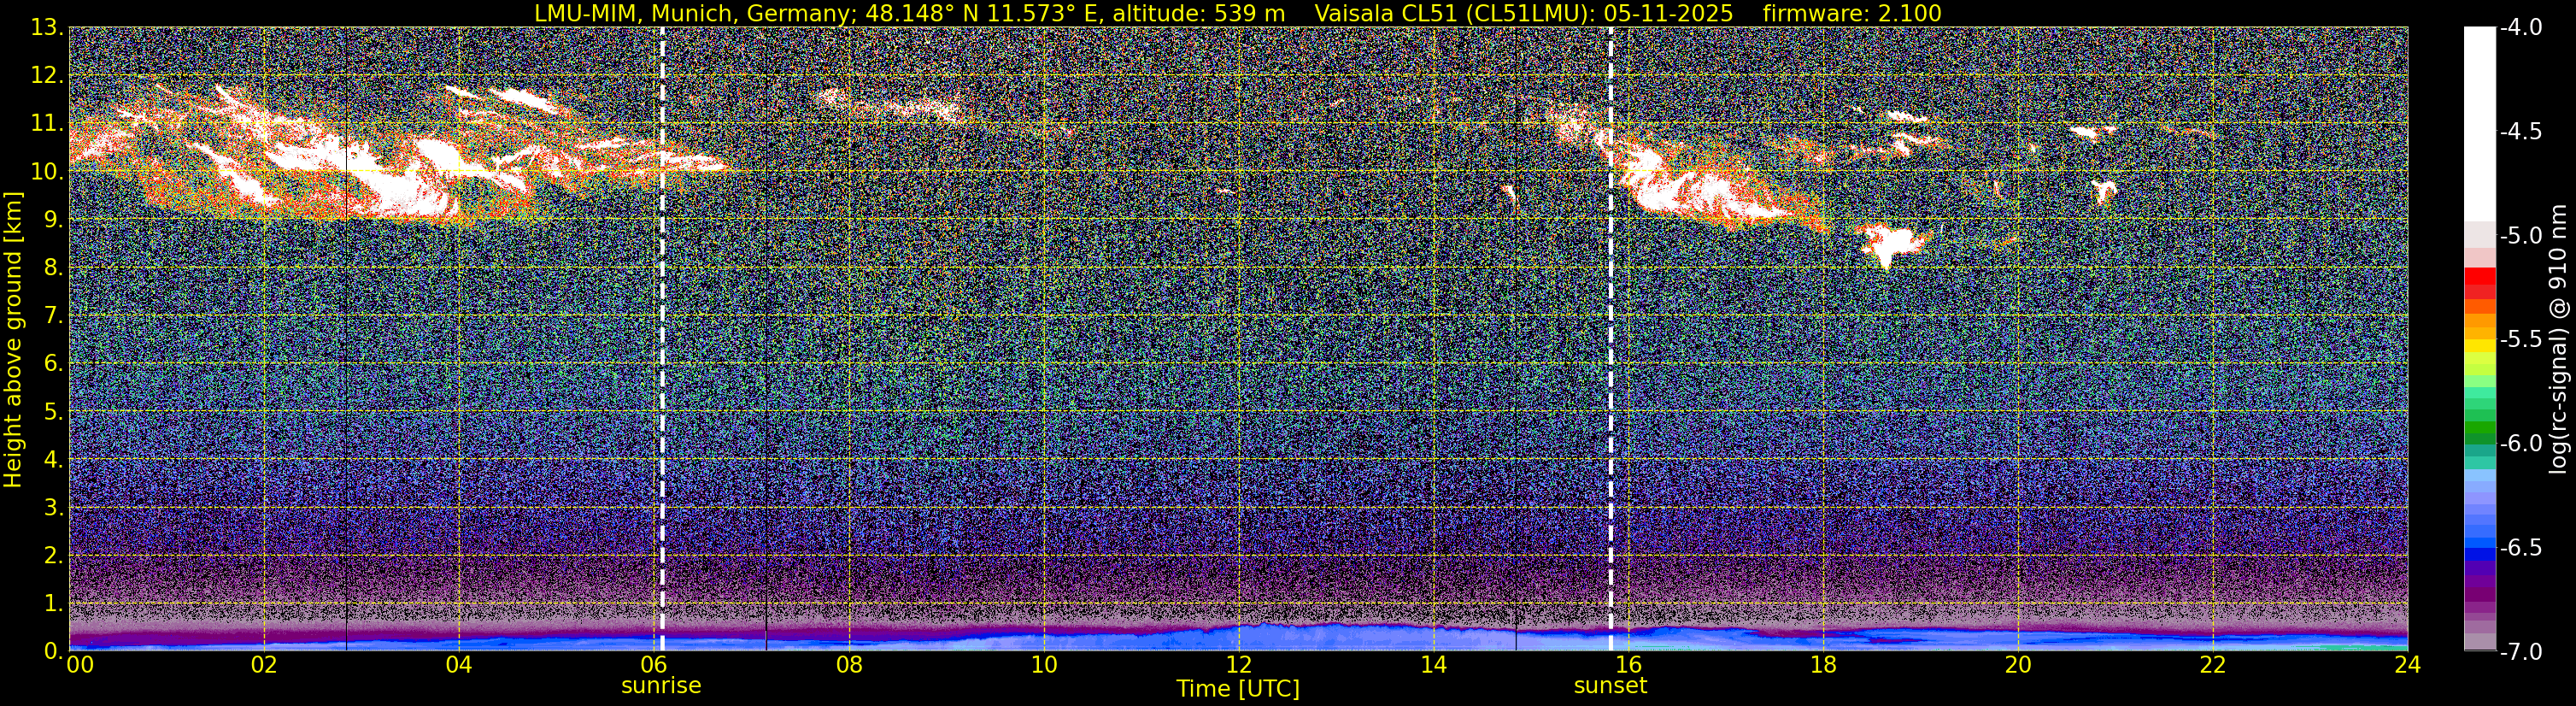Click the Vaisala CL51 (CL51LMU) date text
This screenshot has height=706, width=2576.
(1523, 14)
